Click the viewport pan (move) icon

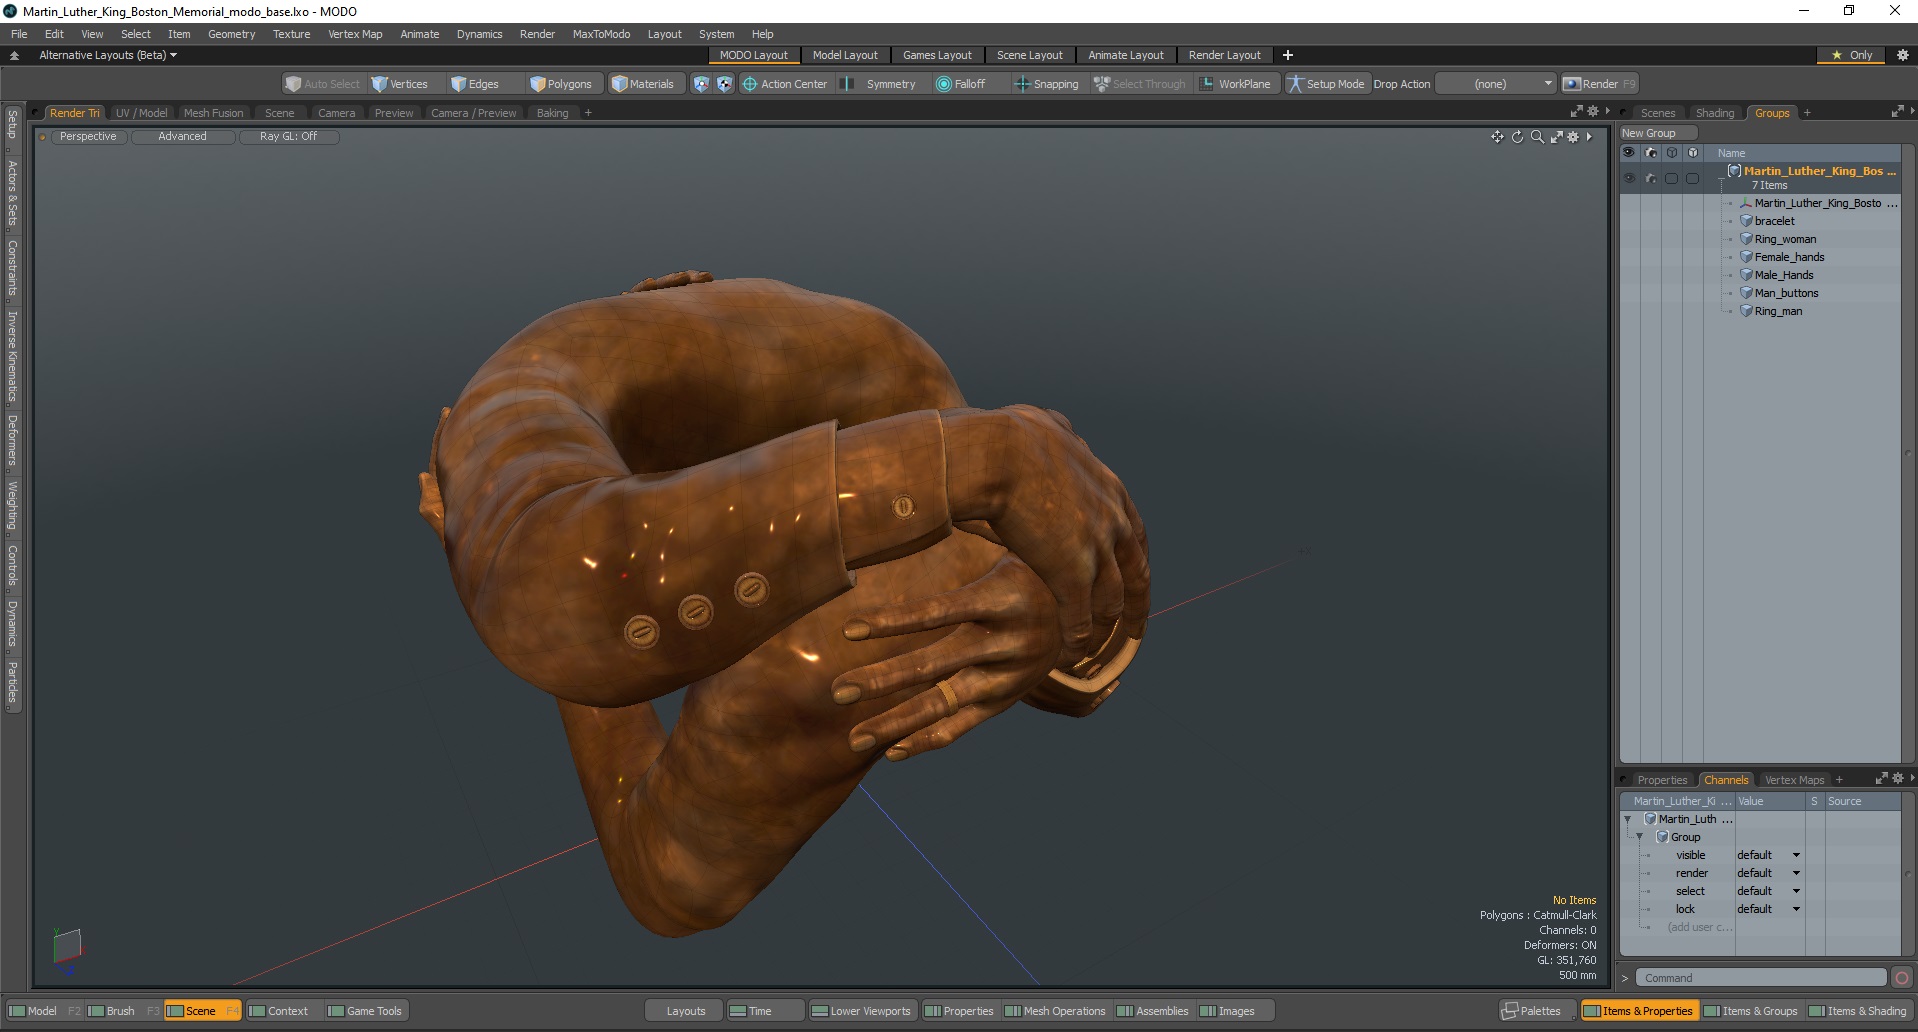pos(1497,137)
